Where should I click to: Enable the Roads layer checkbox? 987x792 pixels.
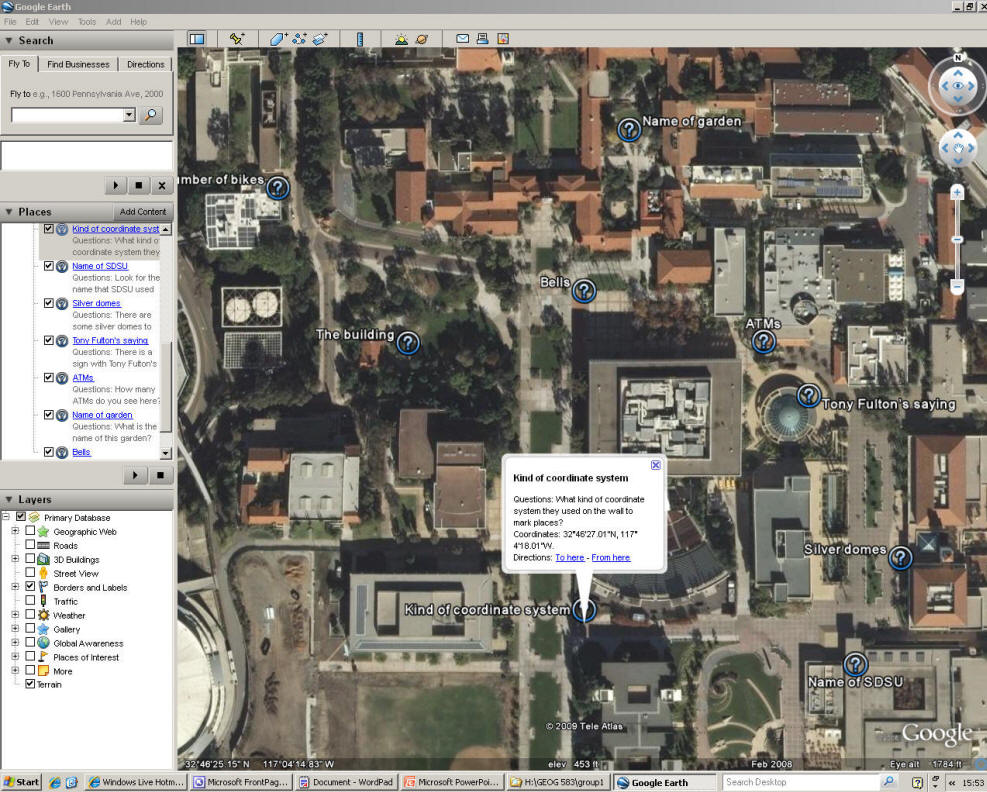[30, 545]
